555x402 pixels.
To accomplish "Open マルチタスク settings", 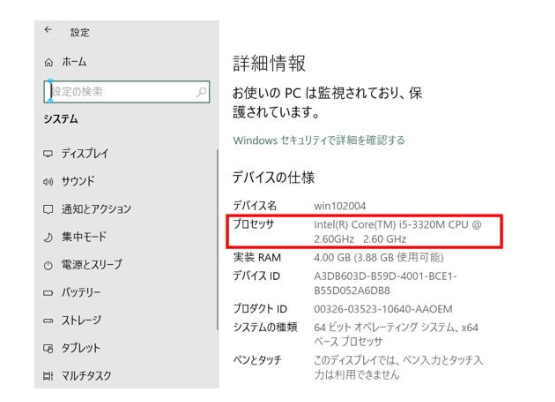I will coord(87,376).
